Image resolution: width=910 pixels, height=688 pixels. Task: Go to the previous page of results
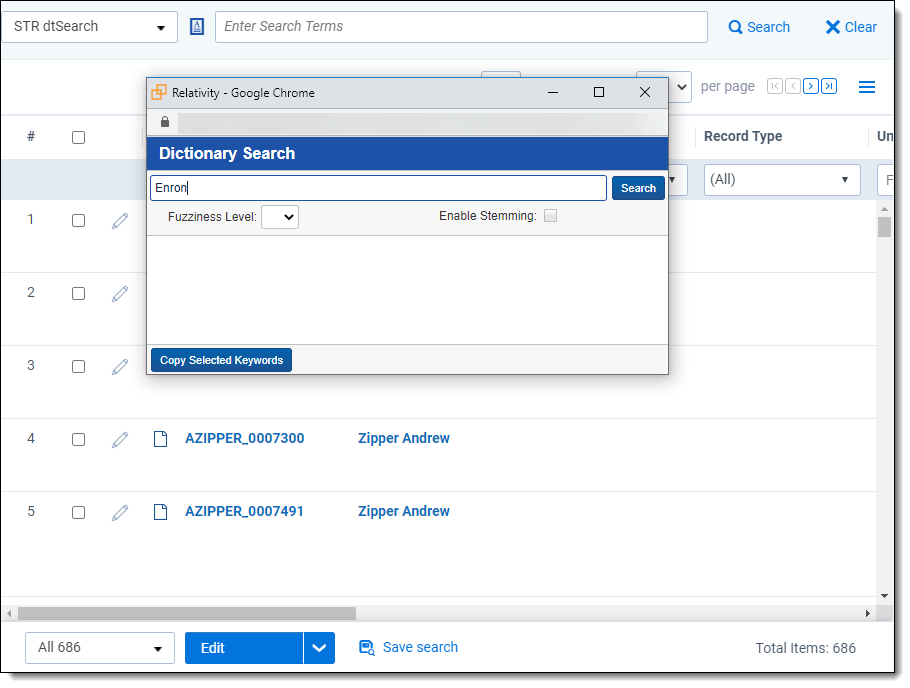click(793, 87)
